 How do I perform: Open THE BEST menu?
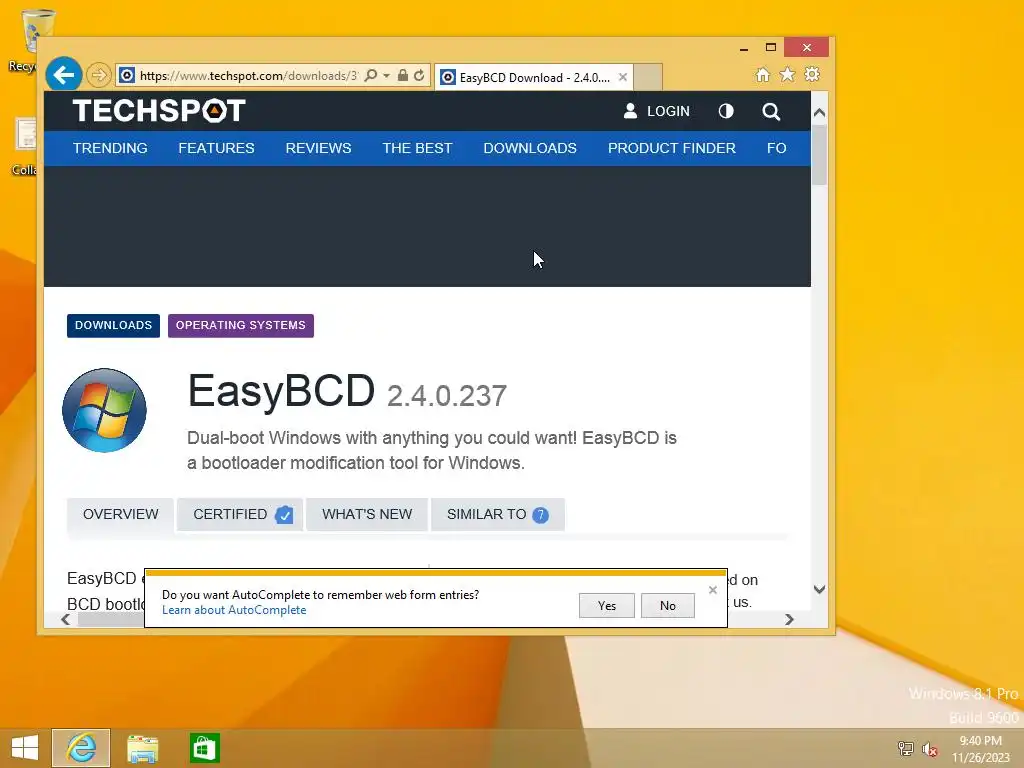[x=417, y=148]
